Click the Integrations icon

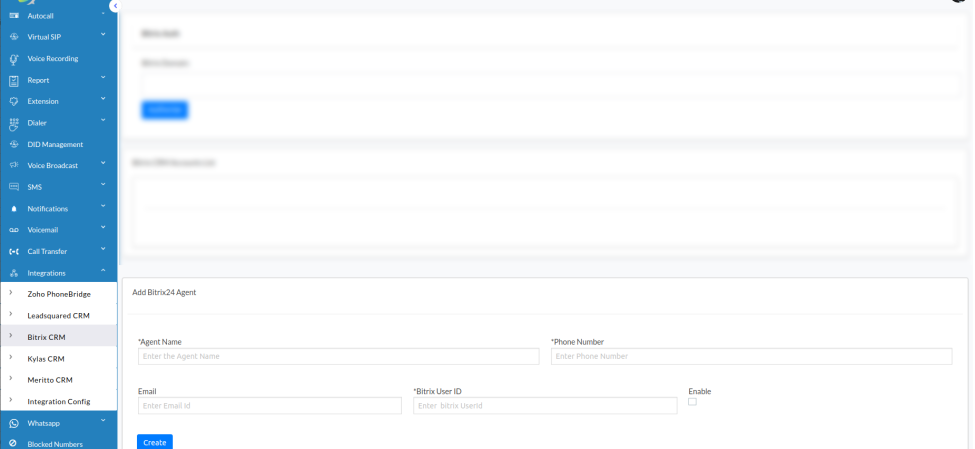pos(14,273)
